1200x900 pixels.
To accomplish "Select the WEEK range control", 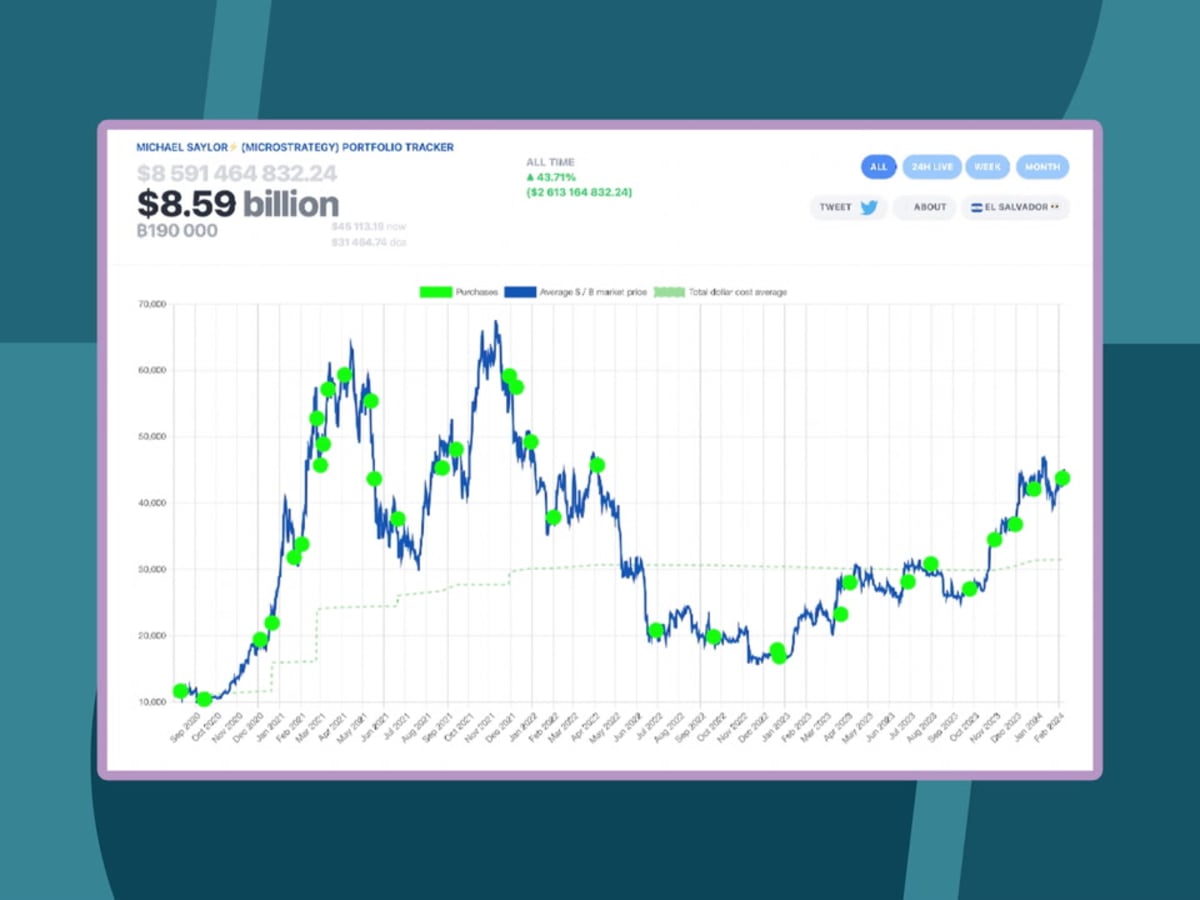I will [x=988, y=167].
